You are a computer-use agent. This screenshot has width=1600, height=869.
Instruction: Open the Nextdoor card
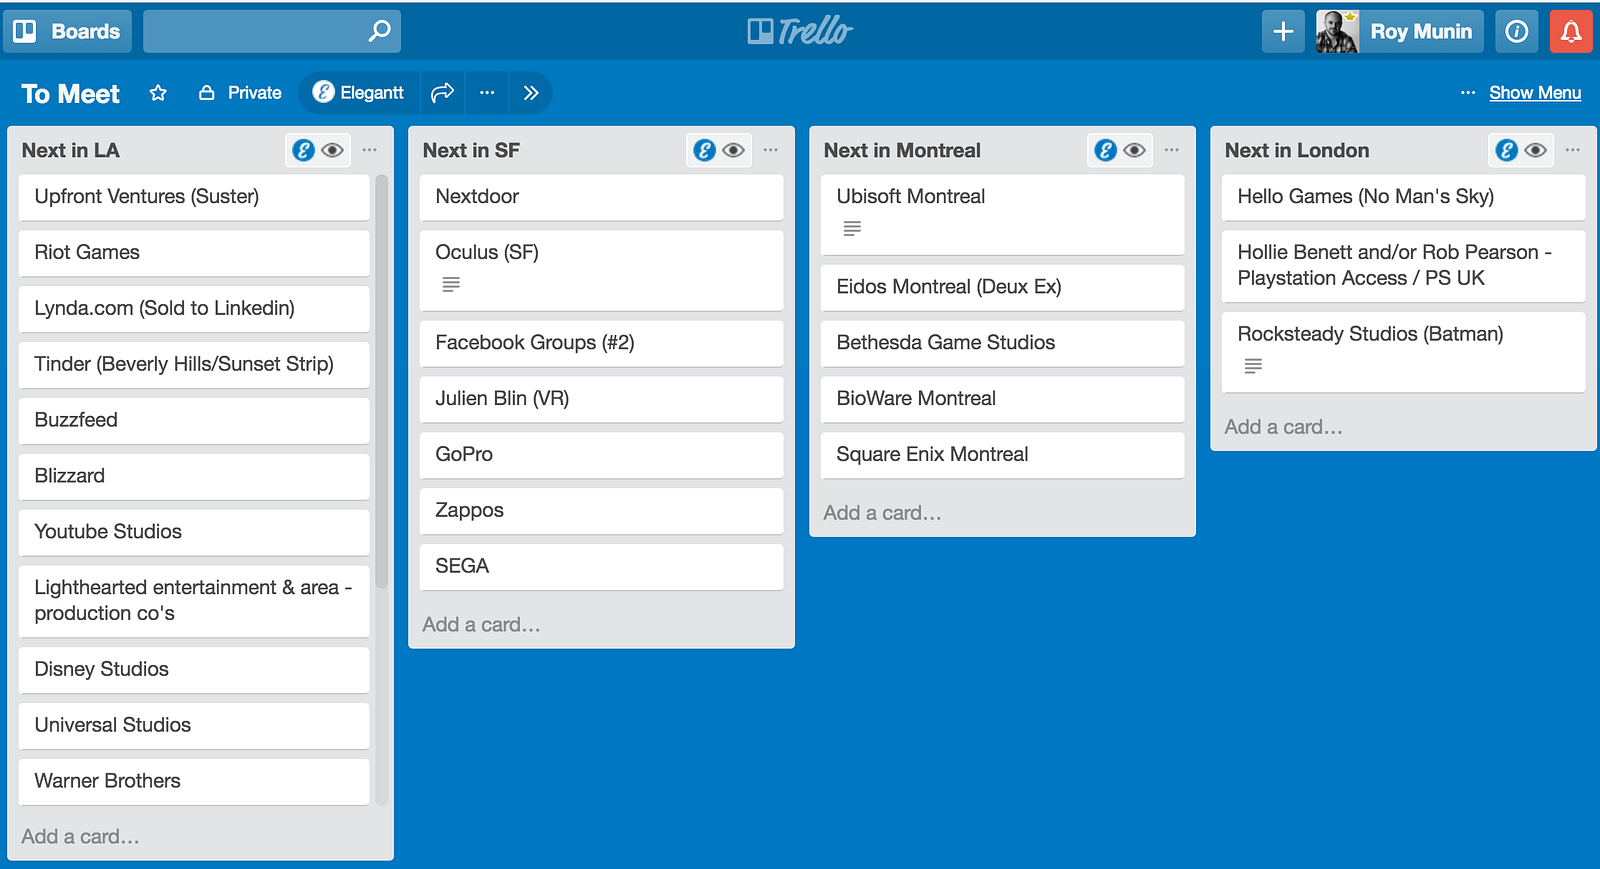tap(601, 197)
